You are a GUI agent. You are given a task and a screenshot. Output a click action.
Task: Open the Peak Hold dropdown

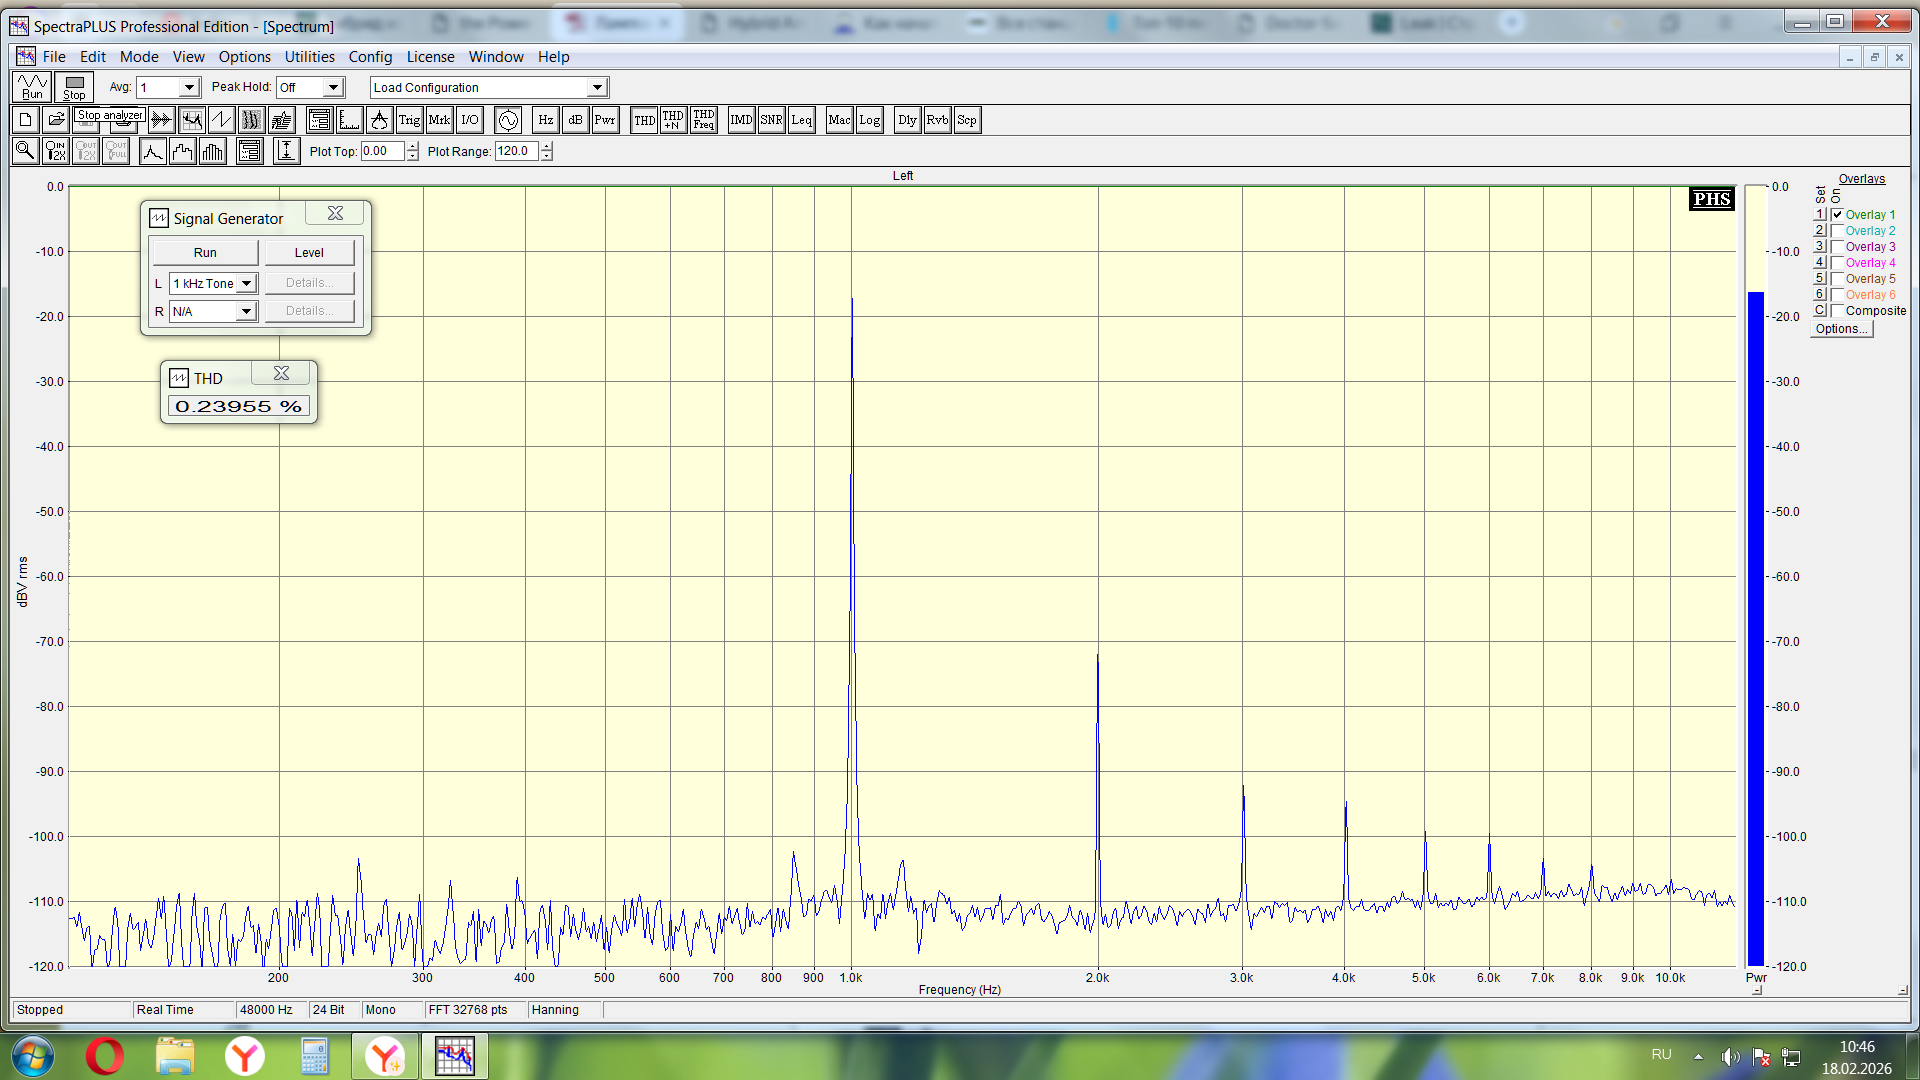(334, 88)
